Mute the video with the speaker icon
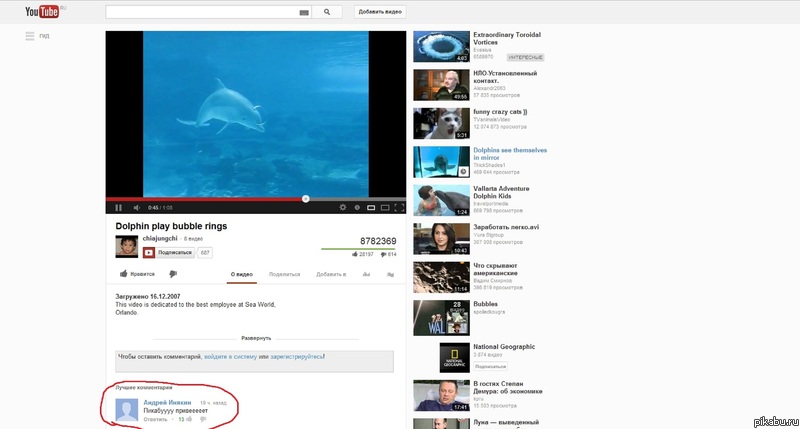This screenshot has height=429, width=800. [x=135, y=208]
